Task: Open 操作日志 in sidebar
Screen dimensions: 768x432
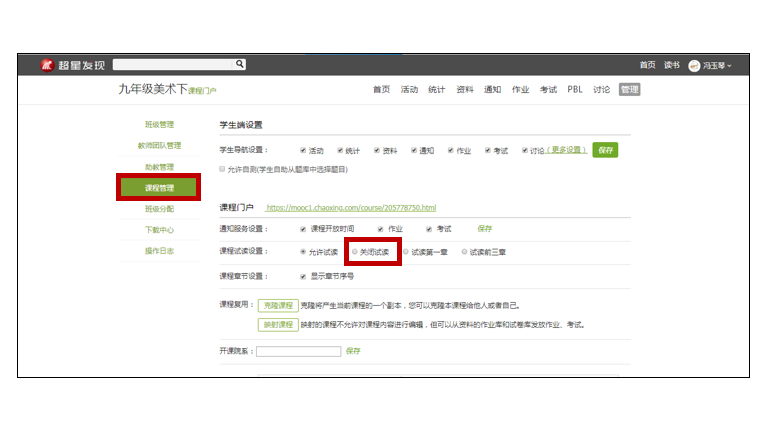Action: click(159, 251)
